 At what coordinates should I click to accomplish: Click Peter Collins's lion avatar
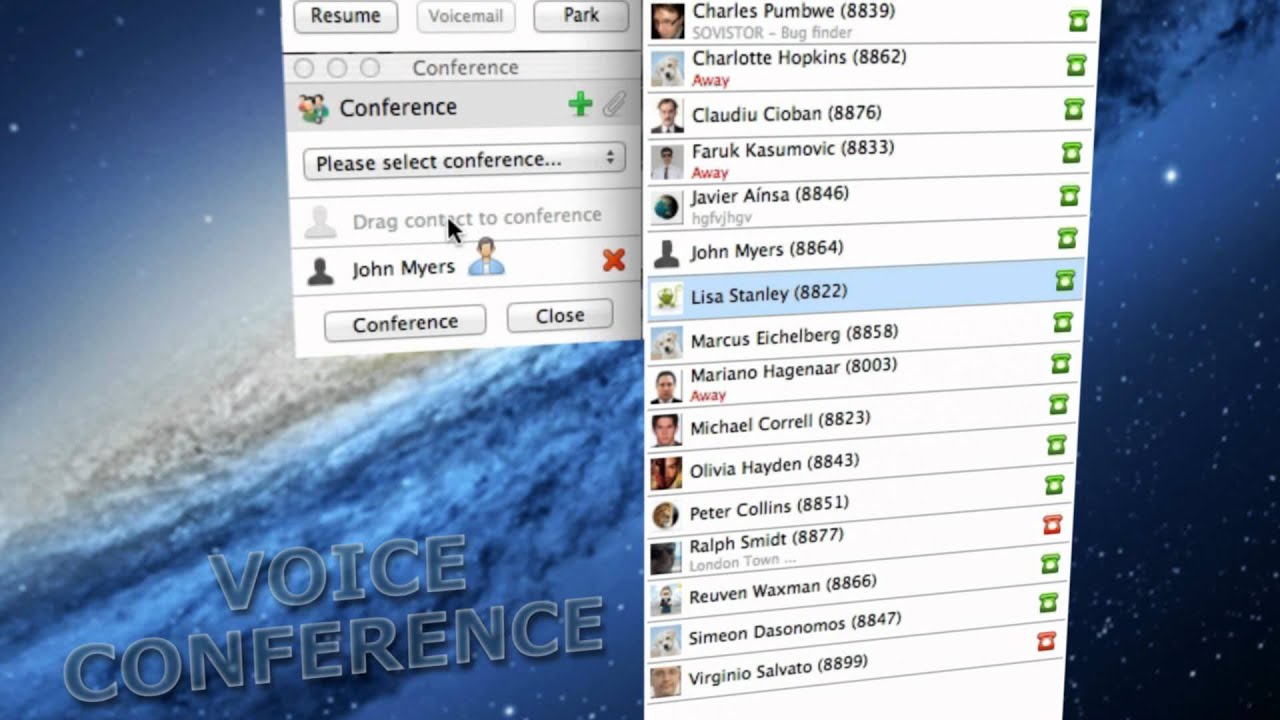[x=665, y=516]
